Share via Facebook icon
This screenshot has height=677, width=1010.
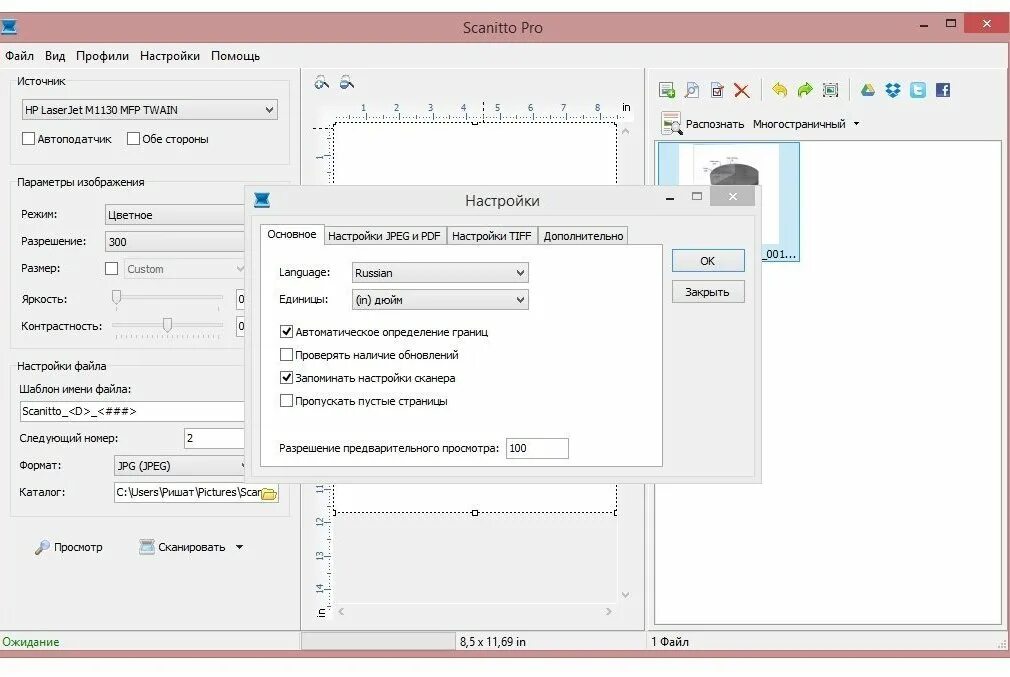pos(943,90)
